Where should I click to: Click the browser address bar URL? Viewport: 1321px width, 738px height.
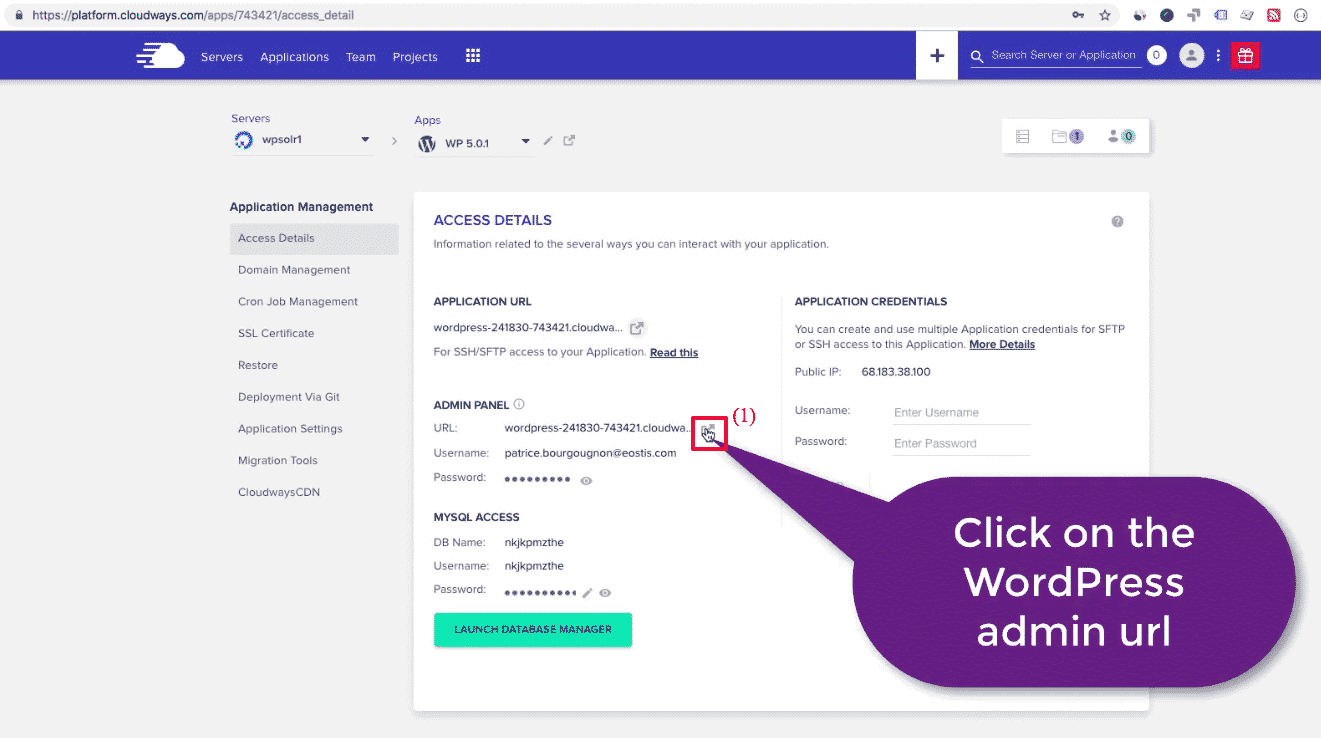(x=193, y=15)
